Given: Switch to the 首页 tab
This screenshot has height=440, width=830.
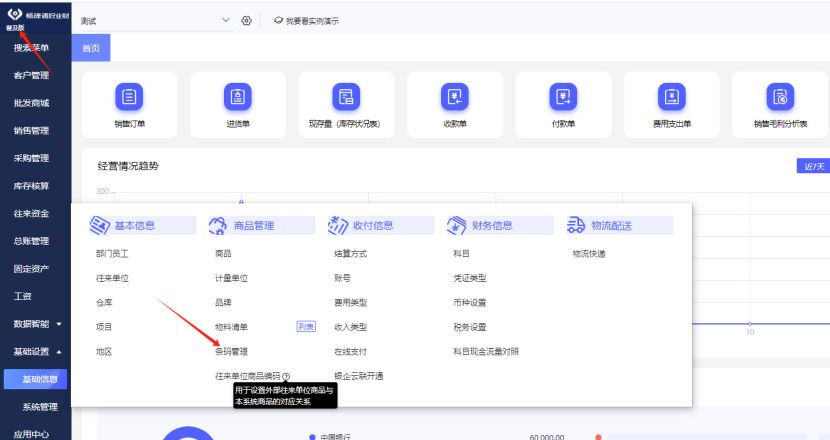Looking at the screenshot, I should [x=91, y=48].
